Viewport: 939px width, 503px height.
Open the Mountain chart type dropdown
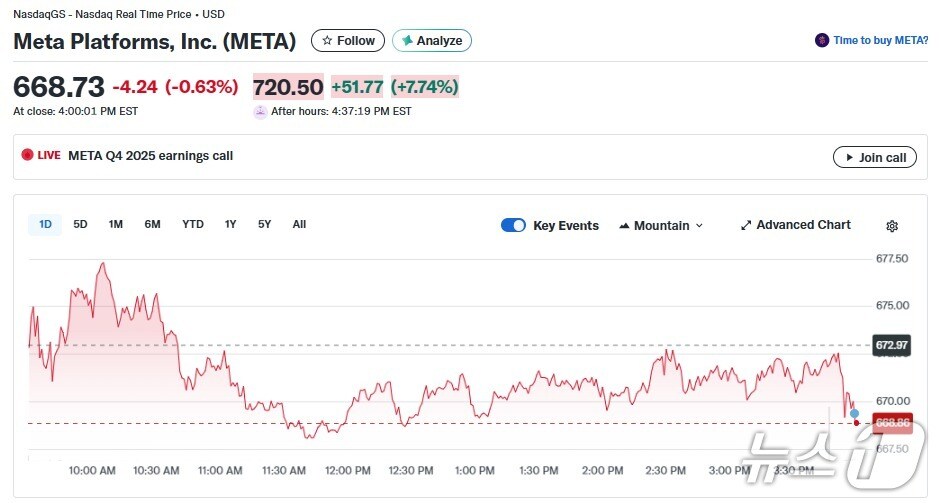point(661,226)
